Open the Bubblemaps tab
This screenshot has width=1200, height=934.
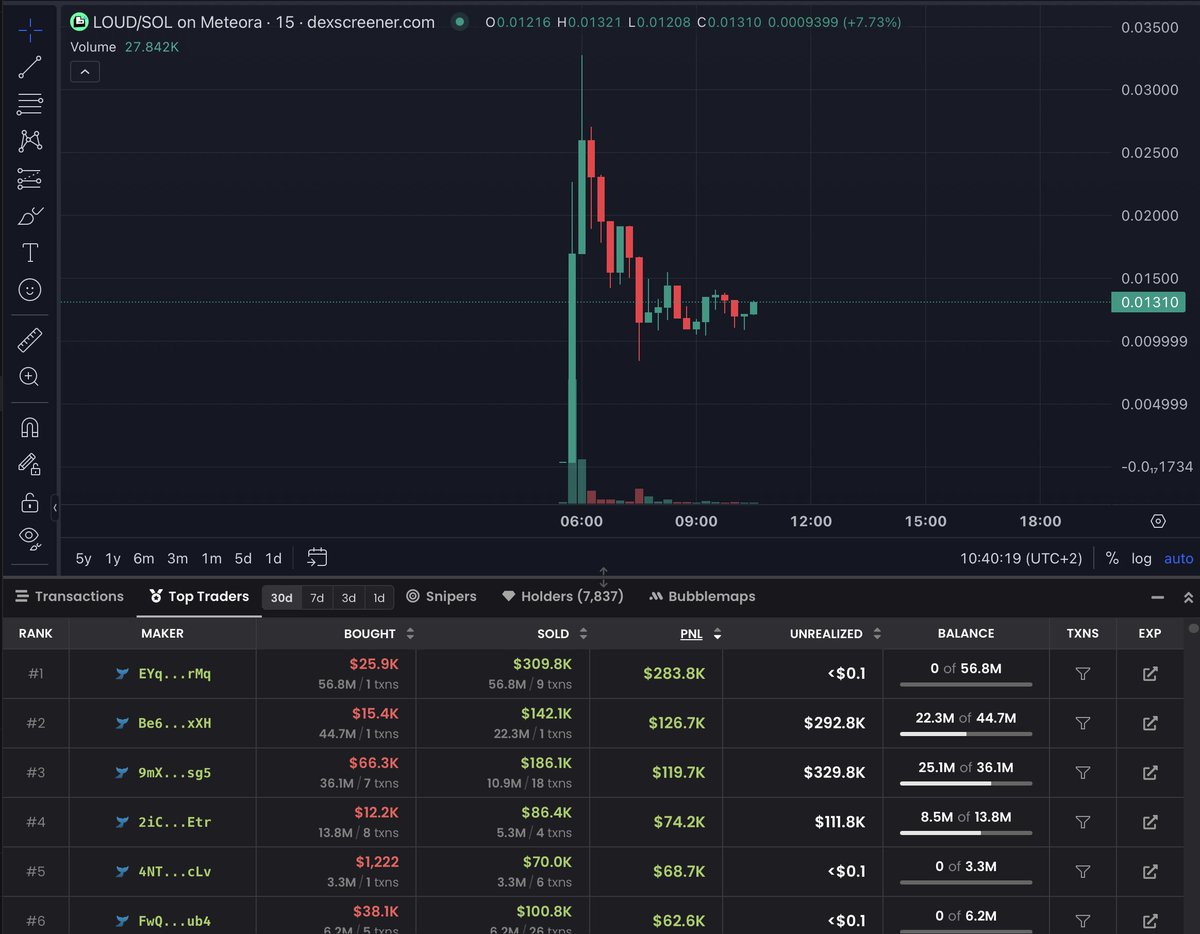pyautogui.click(x=702, y=596)
